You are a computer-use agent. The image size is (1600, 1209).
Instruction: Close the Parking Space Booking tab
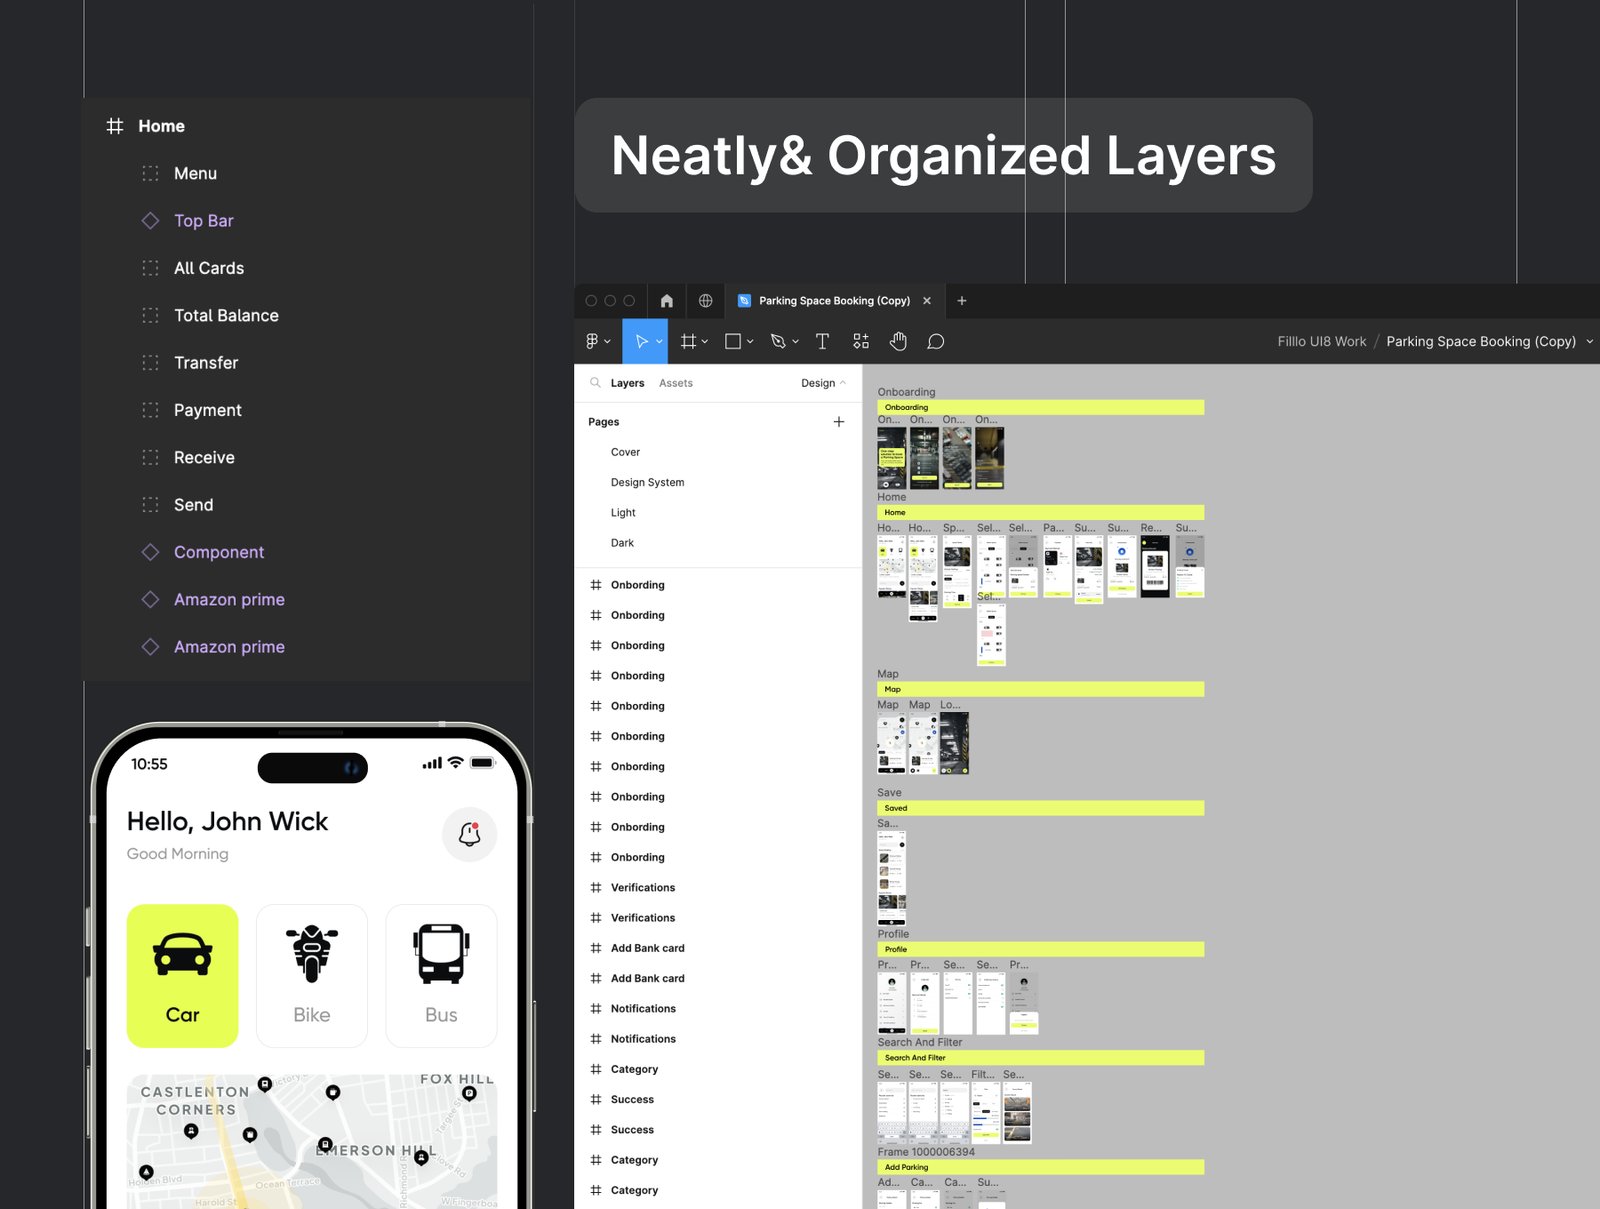pyautogui.click(x=927, y=301)
